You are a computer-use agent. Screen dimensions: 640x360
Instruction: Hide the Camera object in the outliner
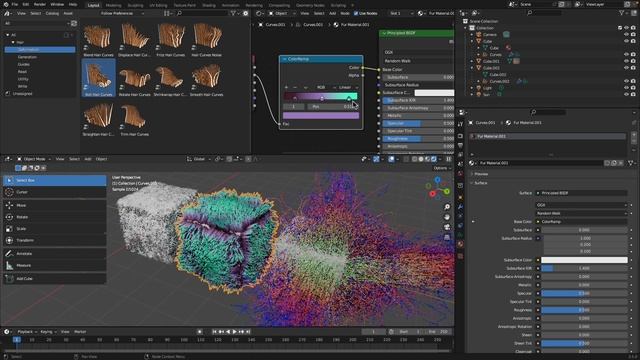click(x=627, y=35)
